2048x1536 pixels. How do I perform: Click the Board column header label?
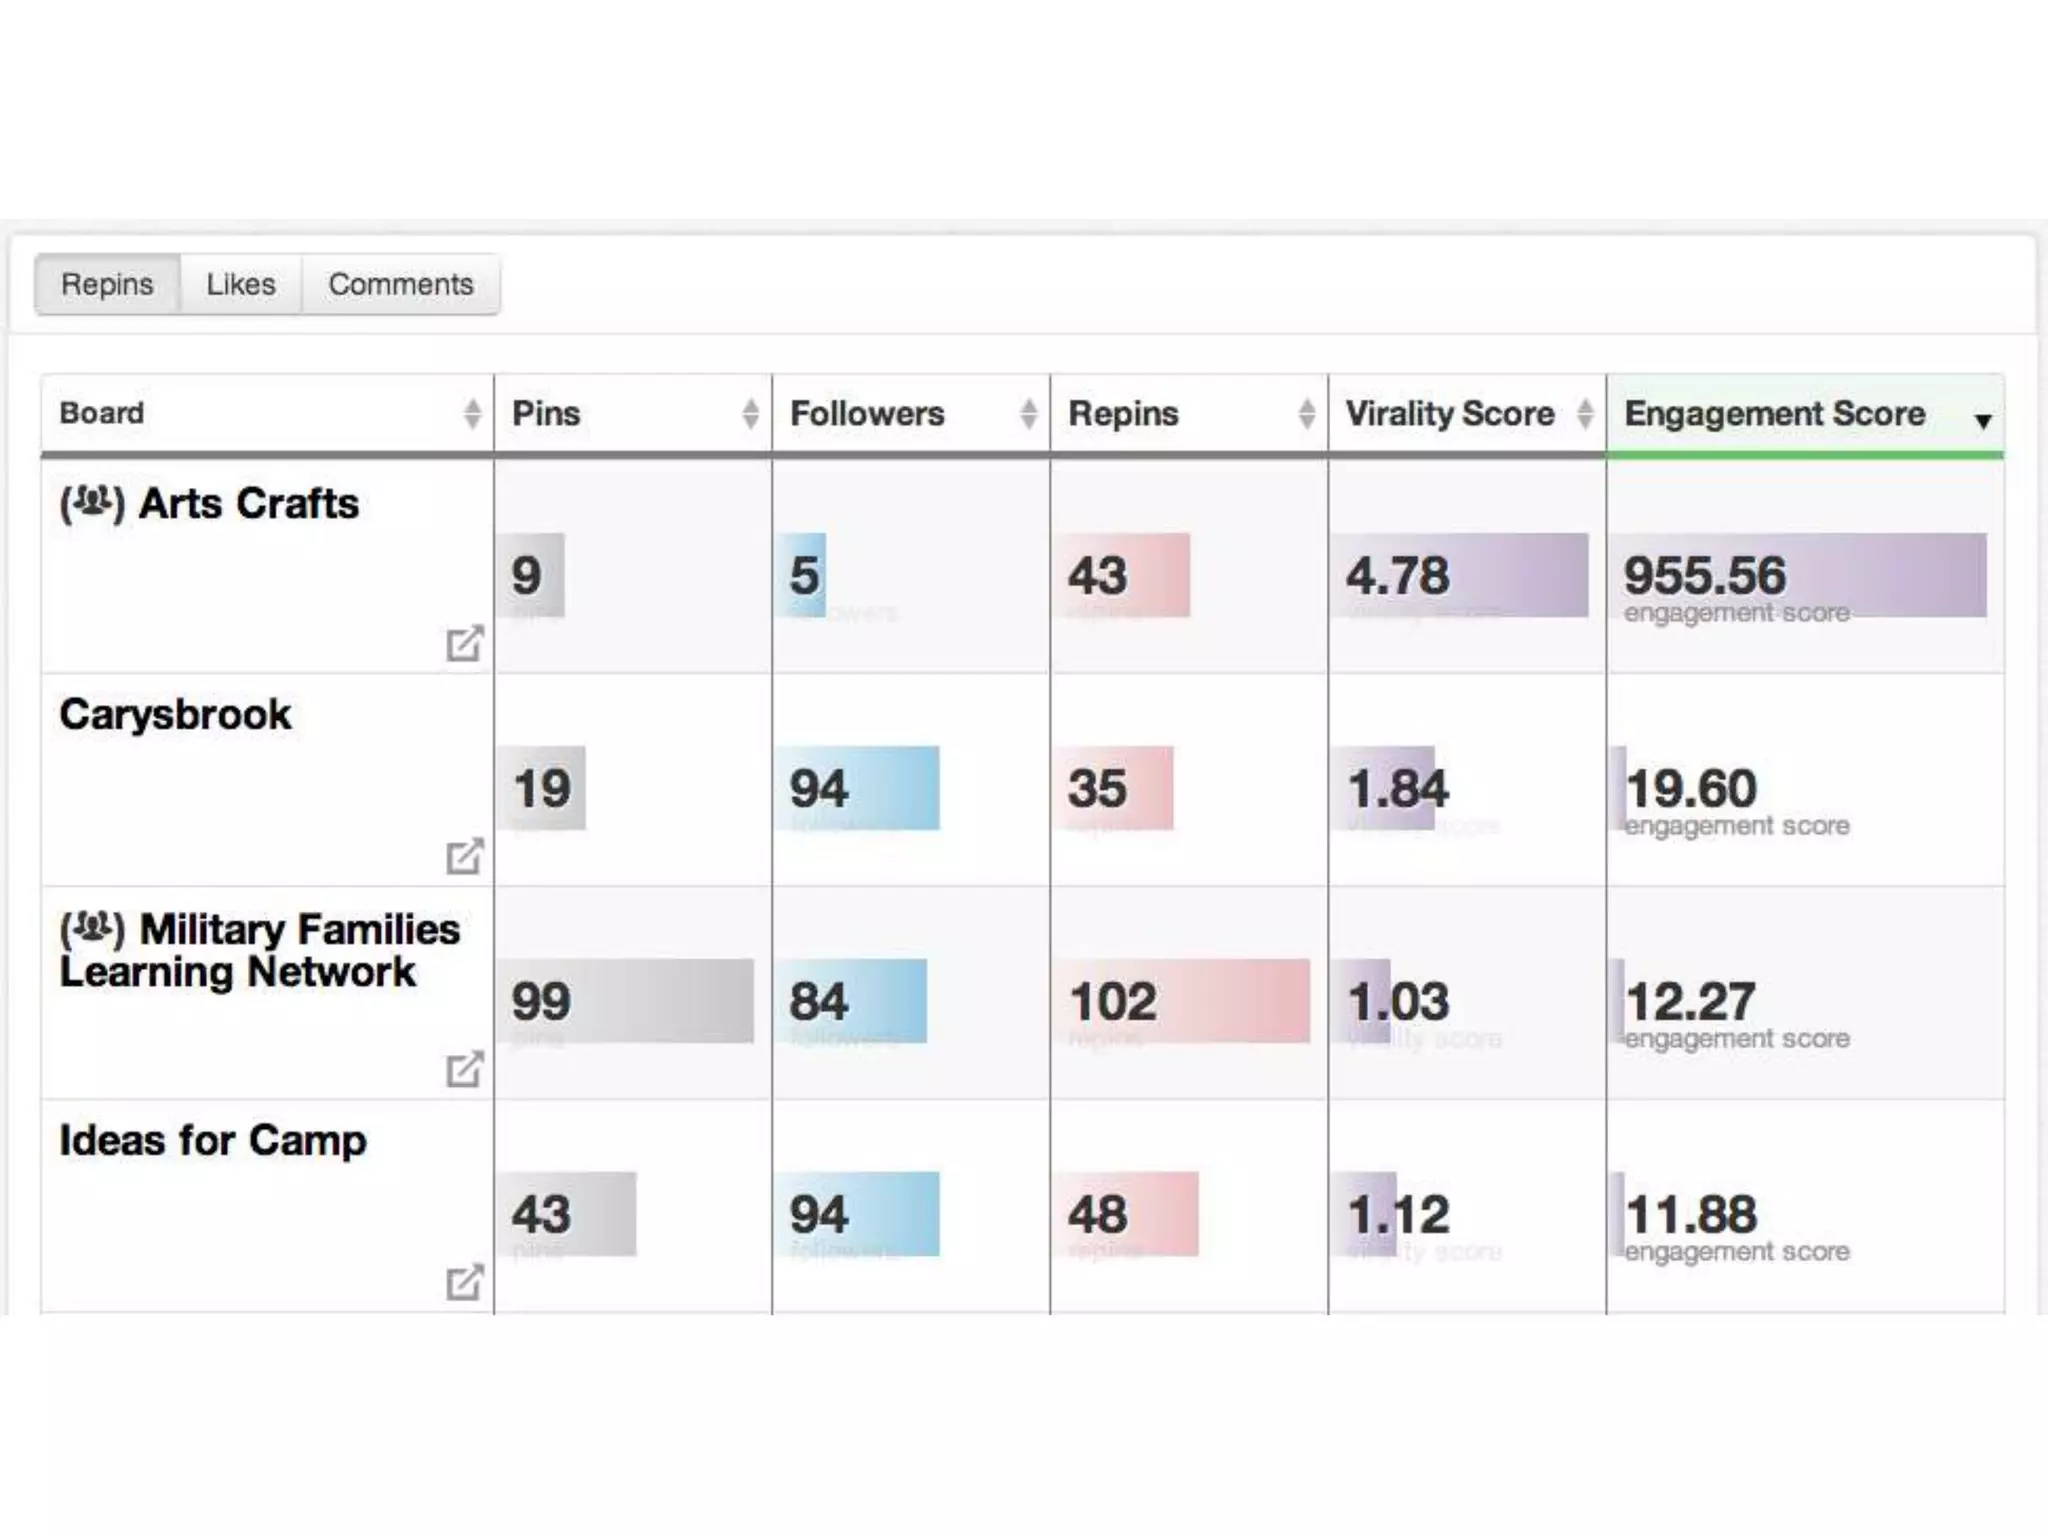coord(102,413)
